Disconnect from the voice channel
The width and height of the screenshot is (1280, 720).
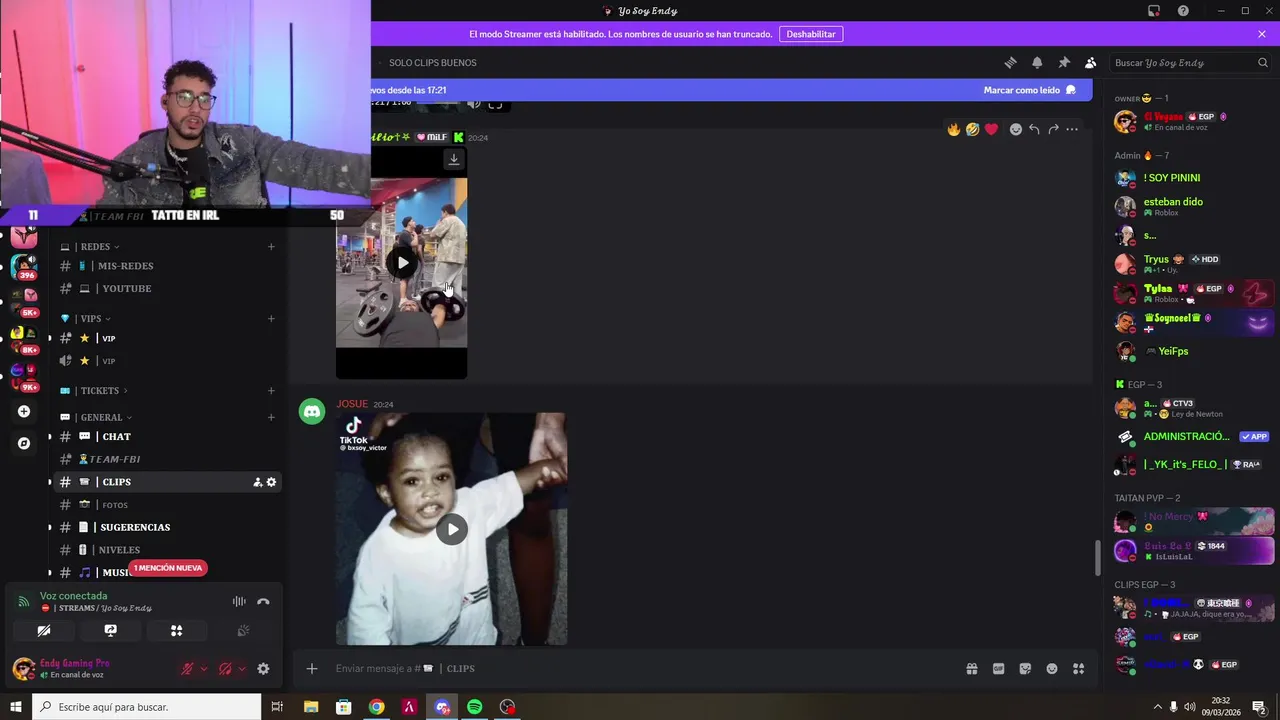click(x=263, y=601)
